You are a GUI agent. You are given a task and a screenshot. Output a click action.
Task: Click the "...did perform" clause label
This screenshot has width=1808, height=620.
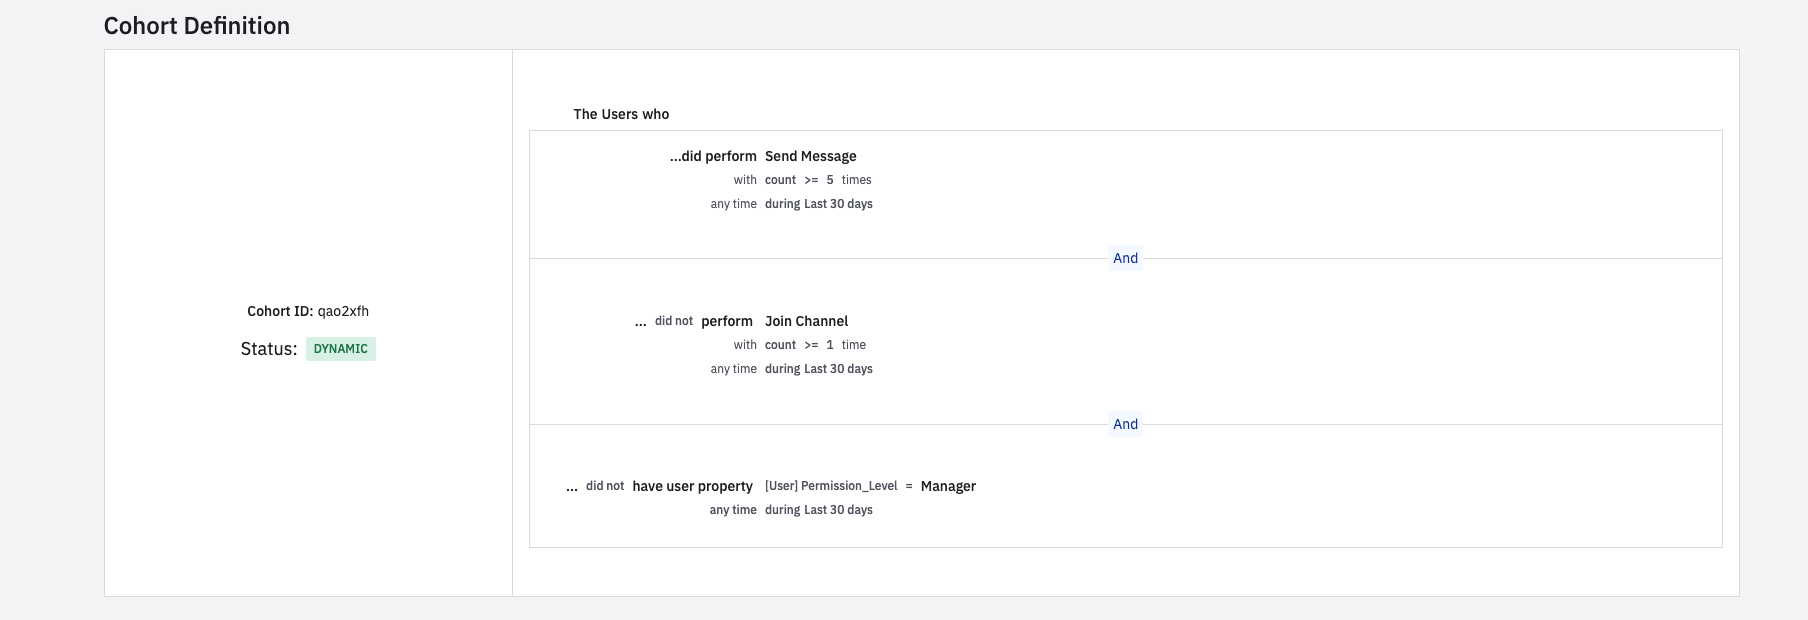coord(713,156)
